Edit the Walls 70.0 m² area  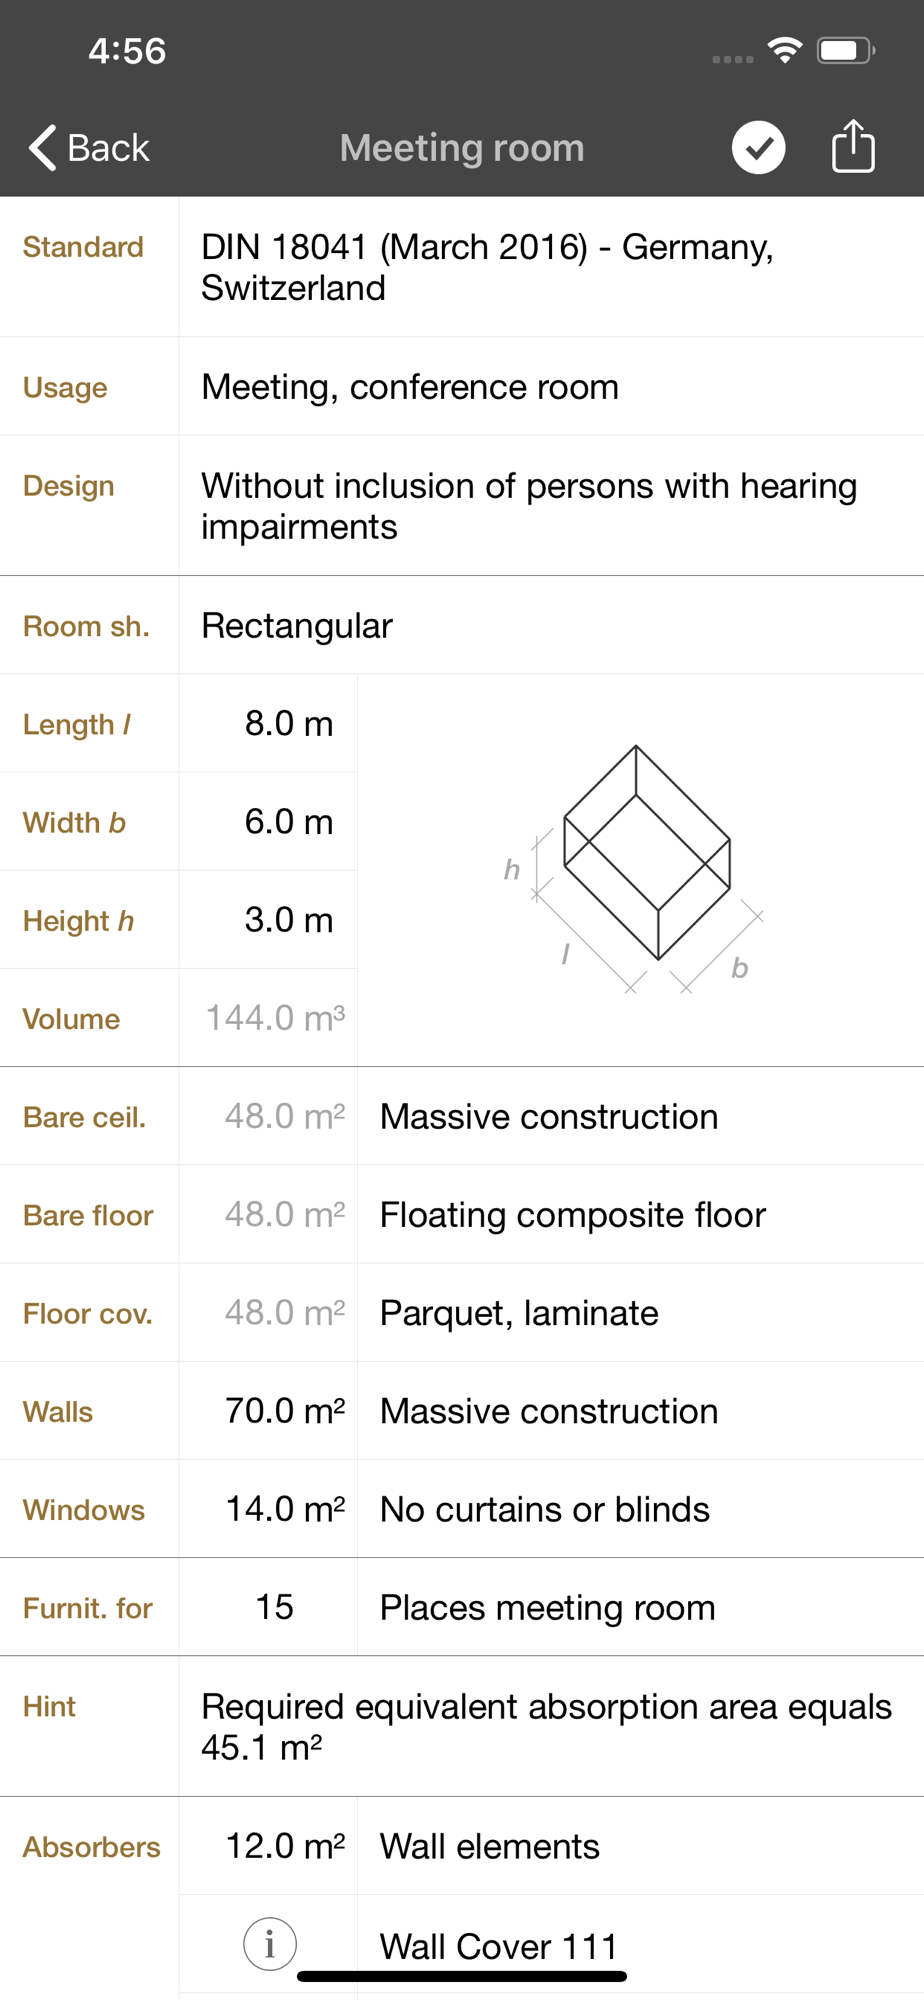coord(268,1411)
